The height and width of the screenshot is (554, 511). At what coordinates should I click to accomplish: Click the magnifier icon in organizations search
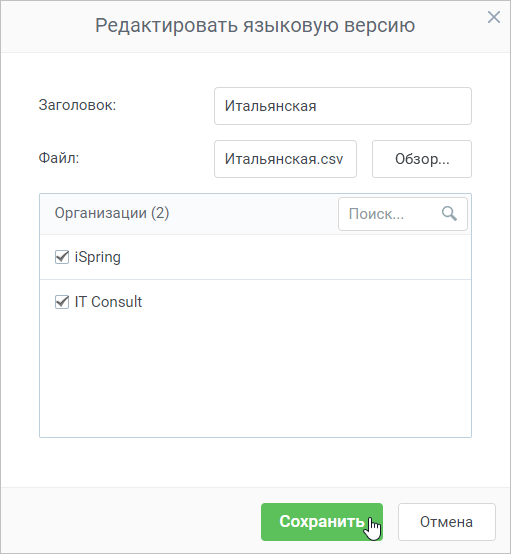click(x=449, y=214)
